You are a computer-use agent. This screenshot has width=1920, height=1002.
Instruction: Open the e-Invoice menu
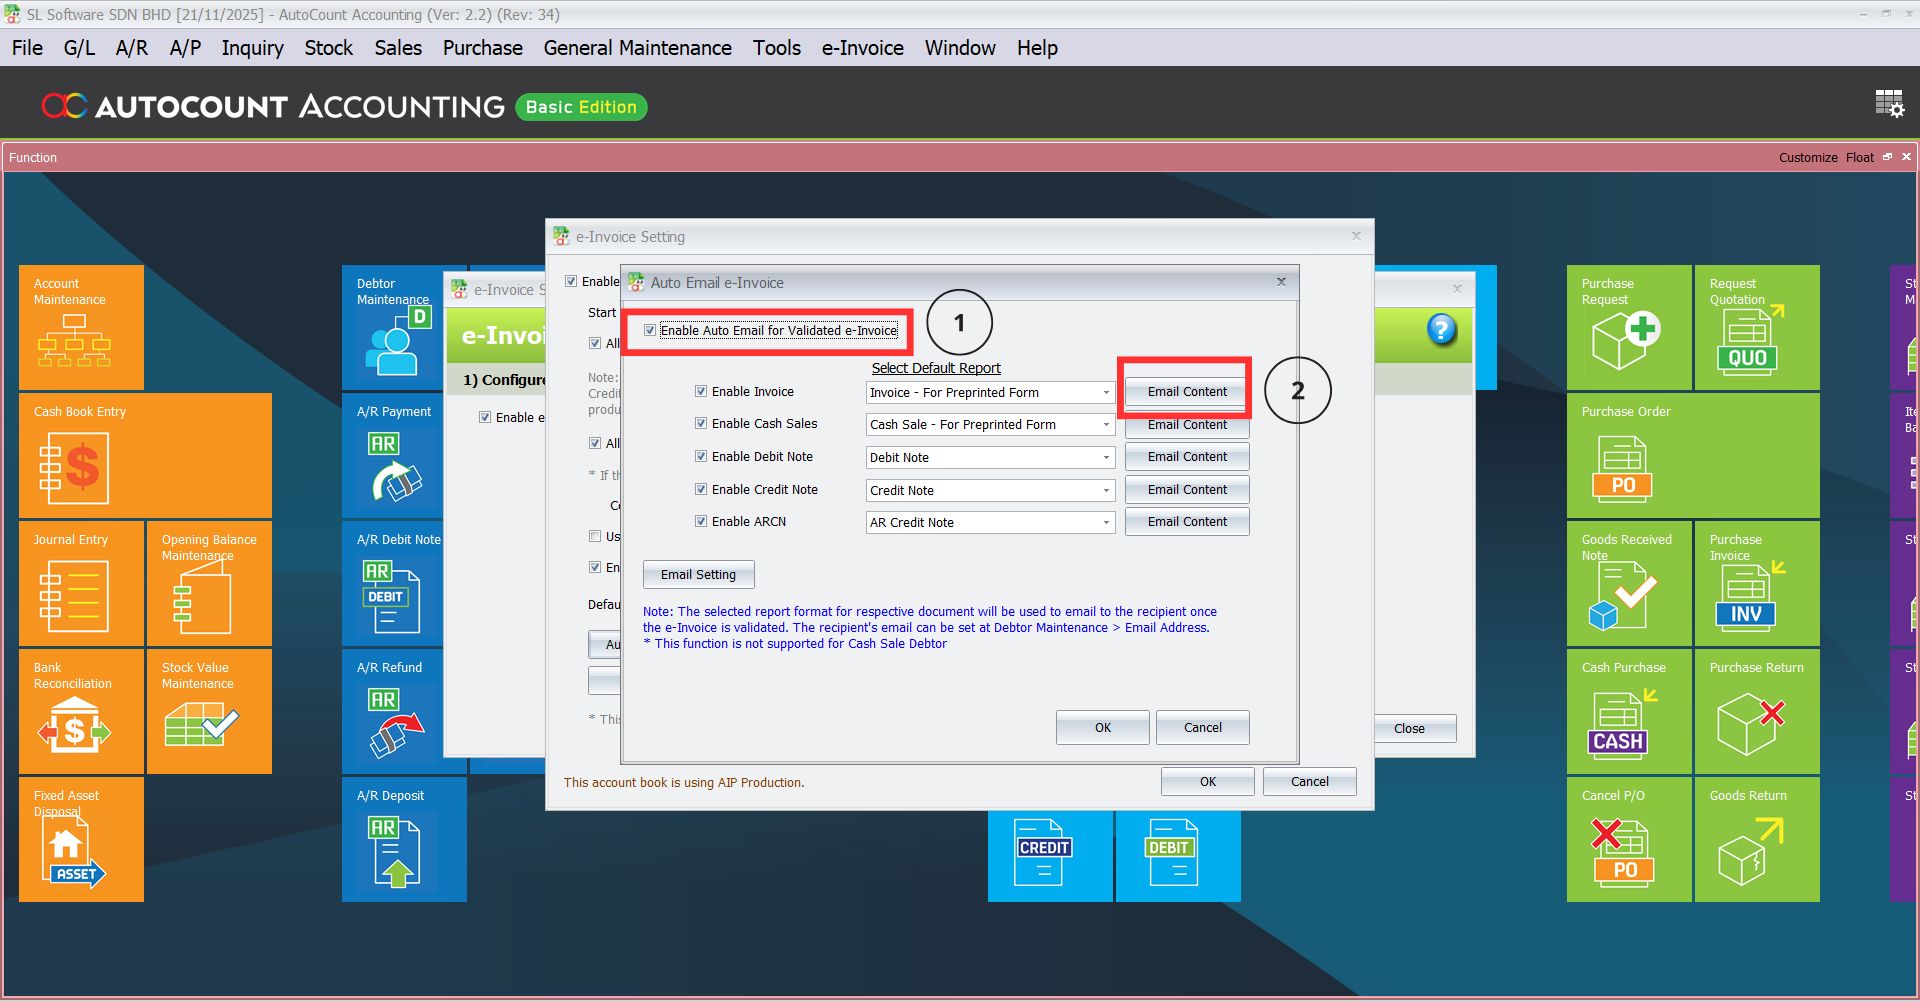pyautogui.click(x=861, y=47)
